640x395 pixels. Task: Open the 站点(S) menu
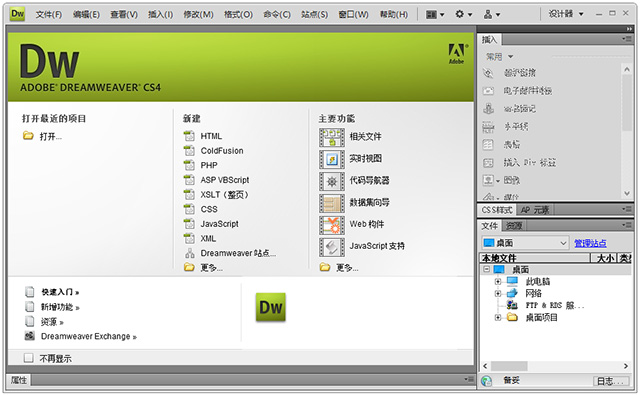pos(314,15)
